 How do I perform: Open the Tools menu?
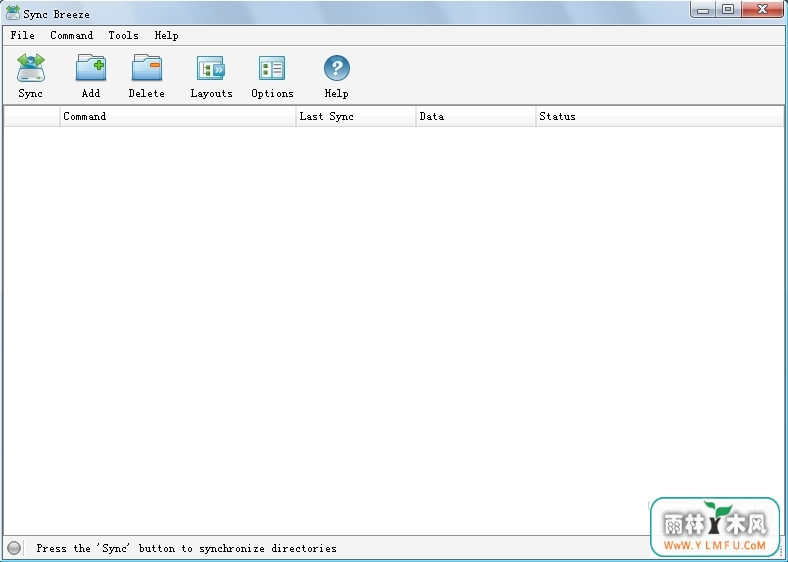point(124,35)
